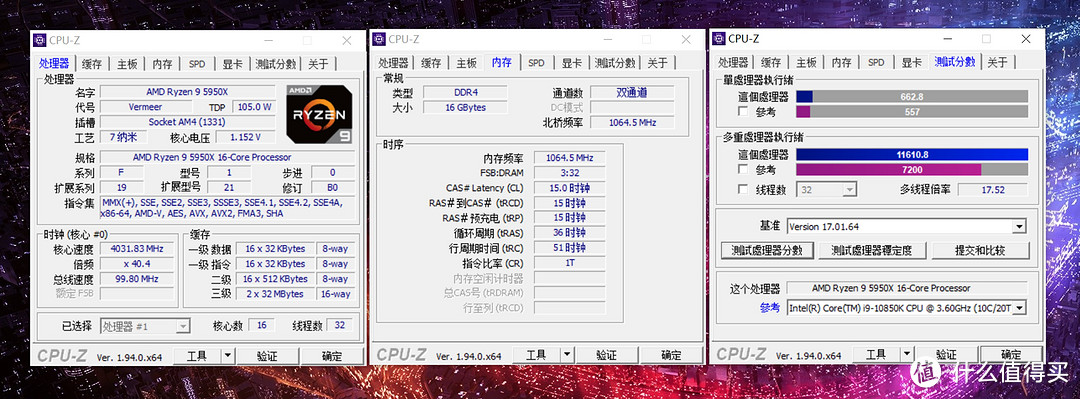Tick multi-thread 參考 checkbox in benchmark window
This screenshot has height=399, width=1080.
[x=742, y=170]
